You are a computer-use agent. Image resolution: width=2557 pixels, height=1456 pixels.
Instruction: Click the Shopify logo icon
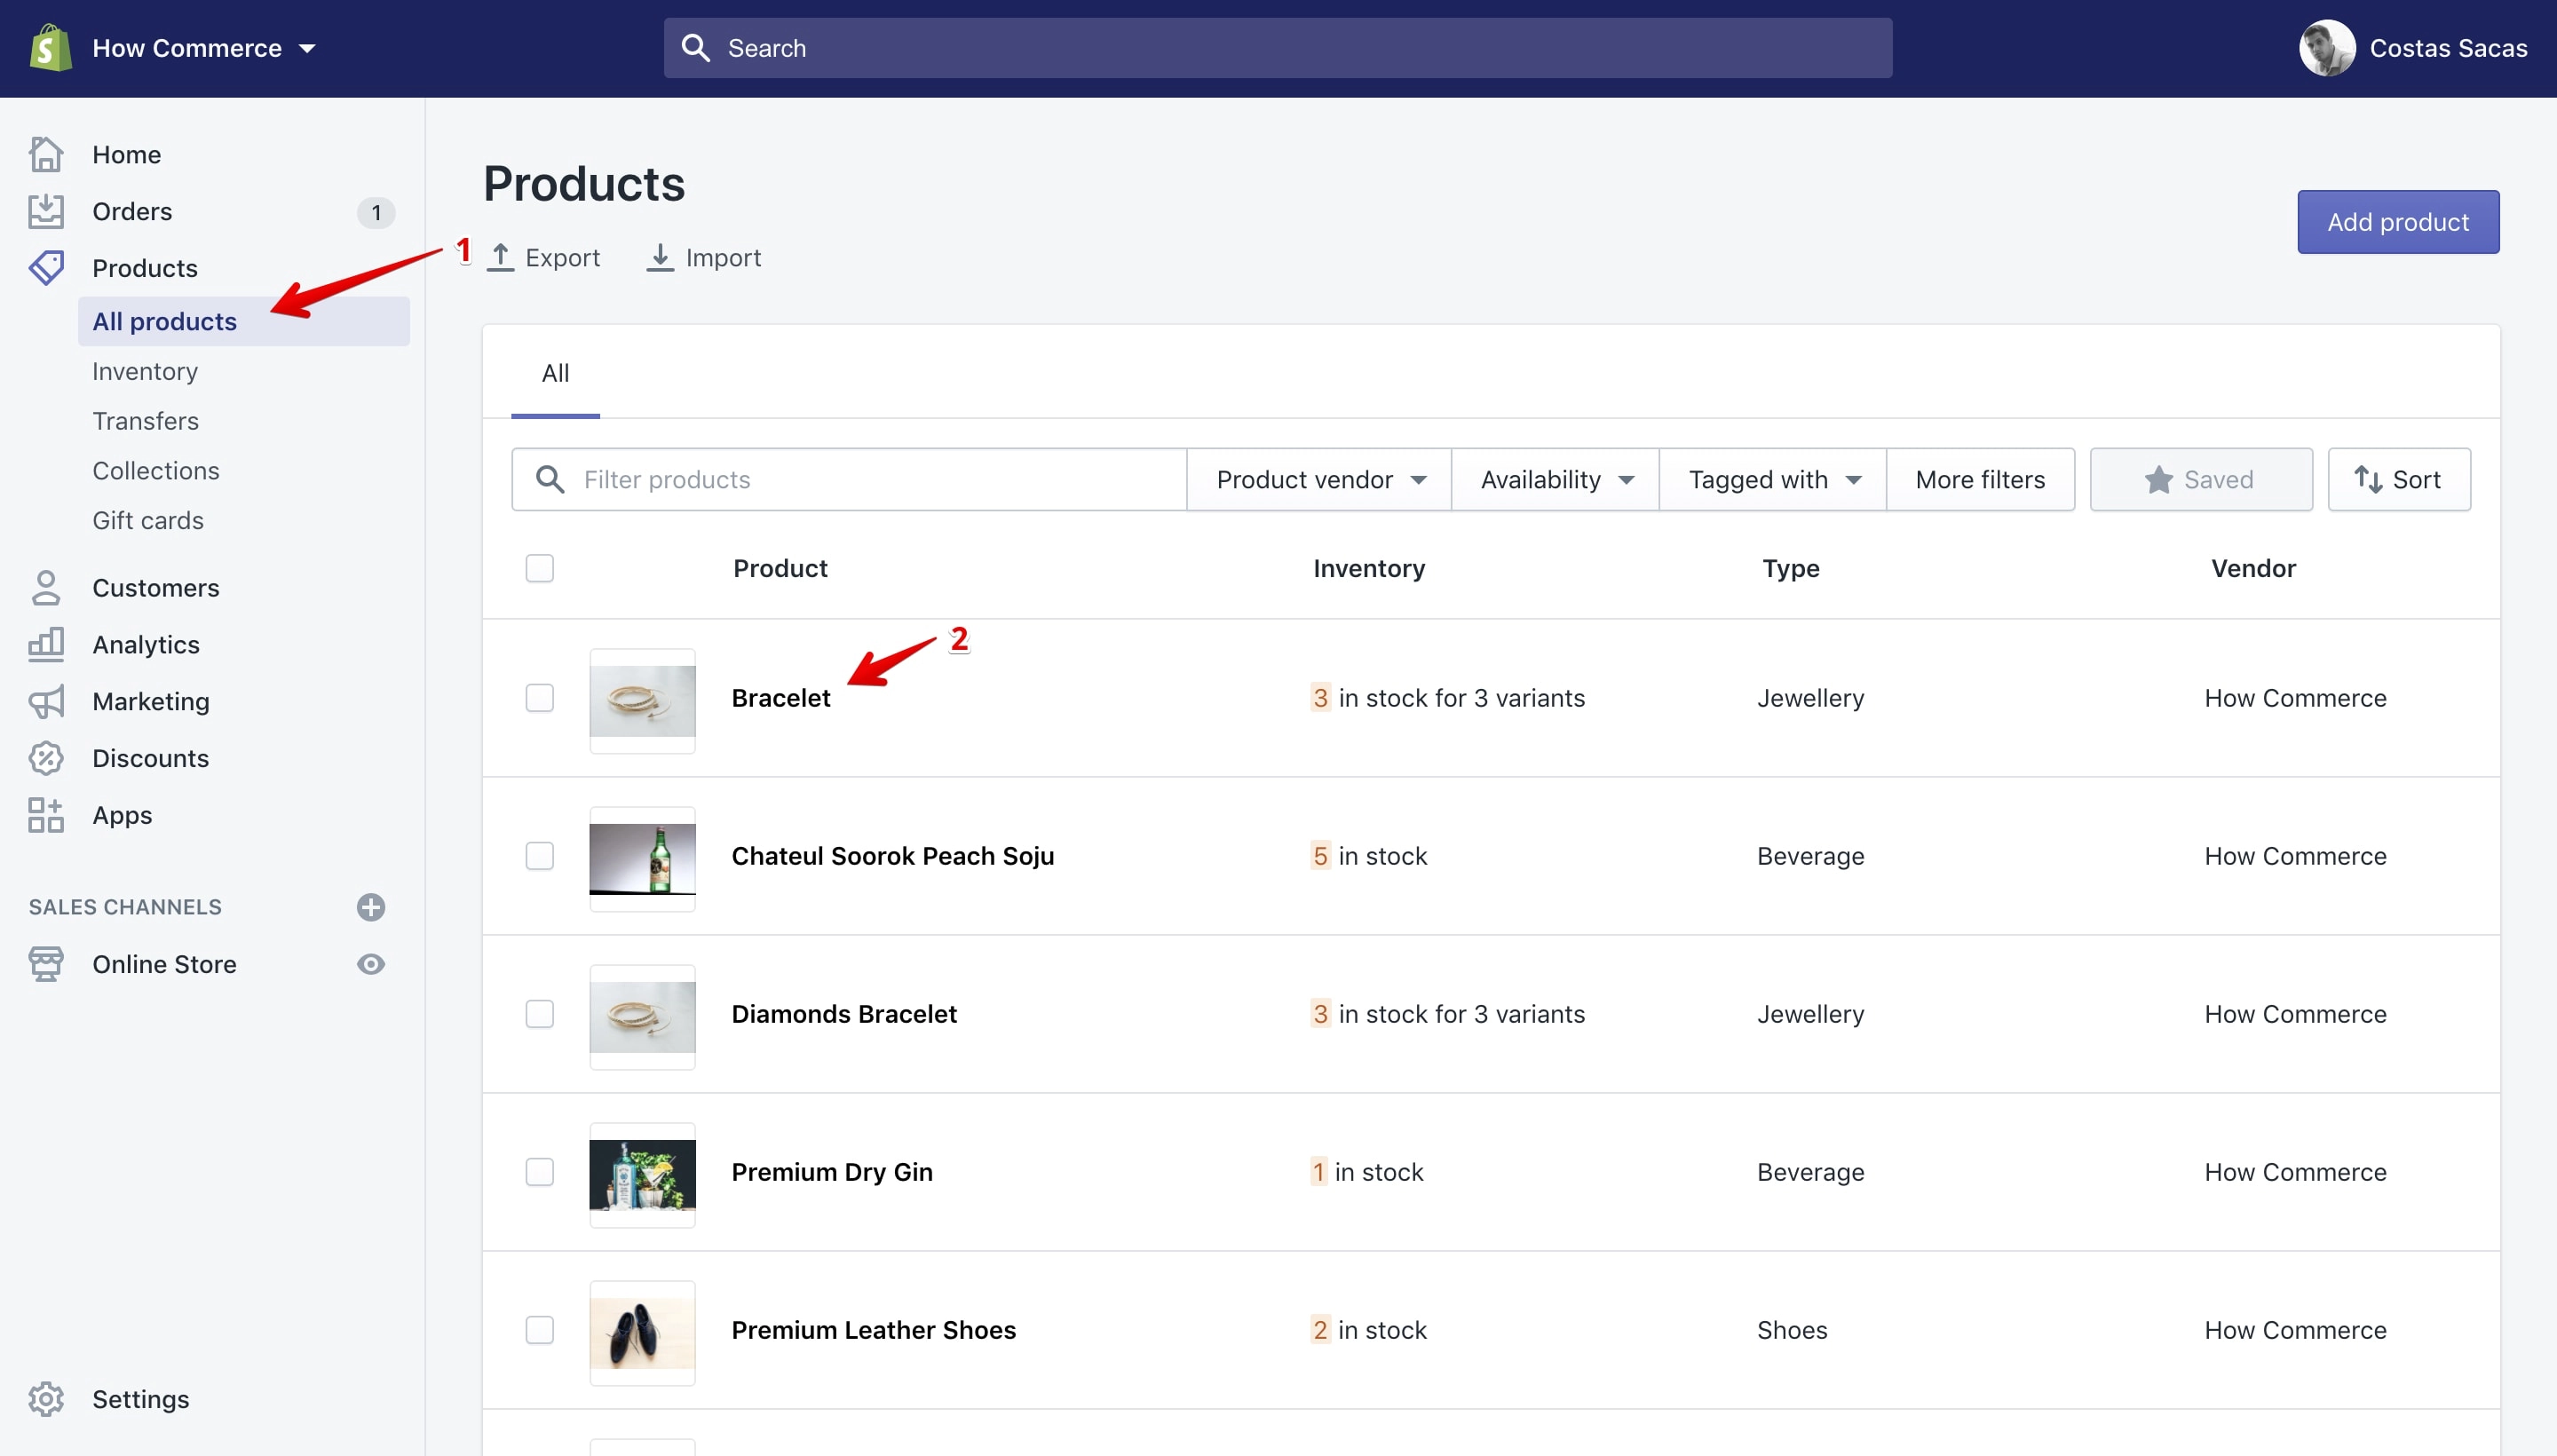(x=50, y=48)
